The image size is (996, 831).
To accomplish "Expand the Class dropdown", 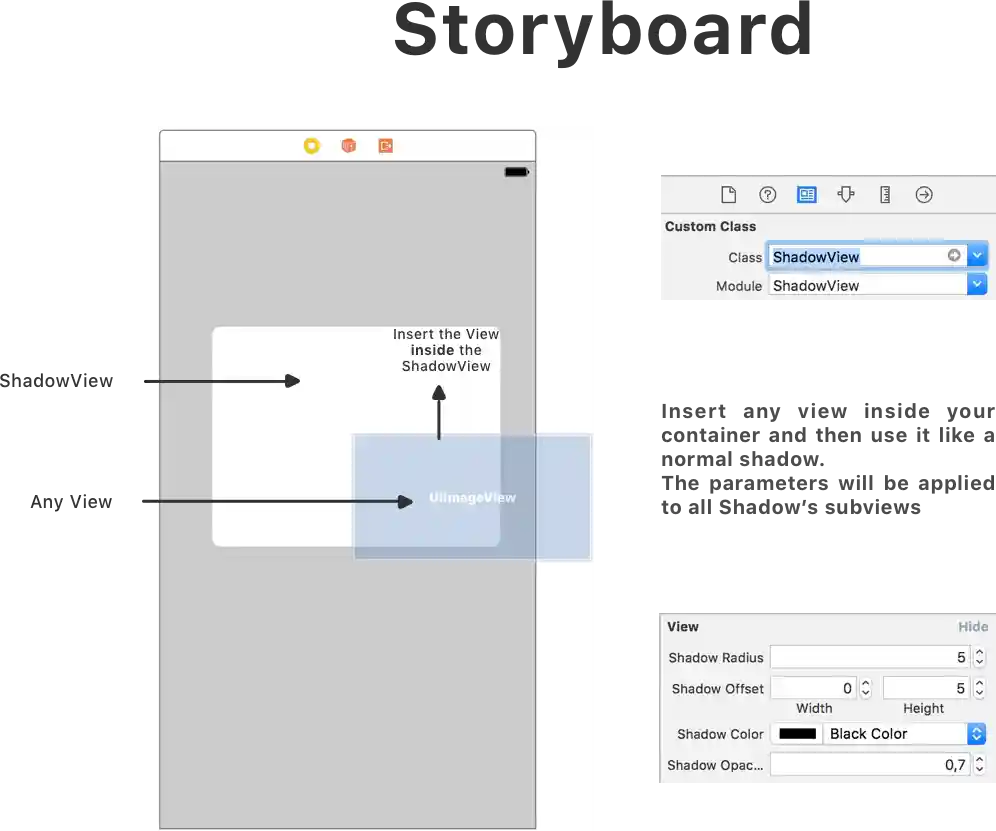I will pos(977,256).
